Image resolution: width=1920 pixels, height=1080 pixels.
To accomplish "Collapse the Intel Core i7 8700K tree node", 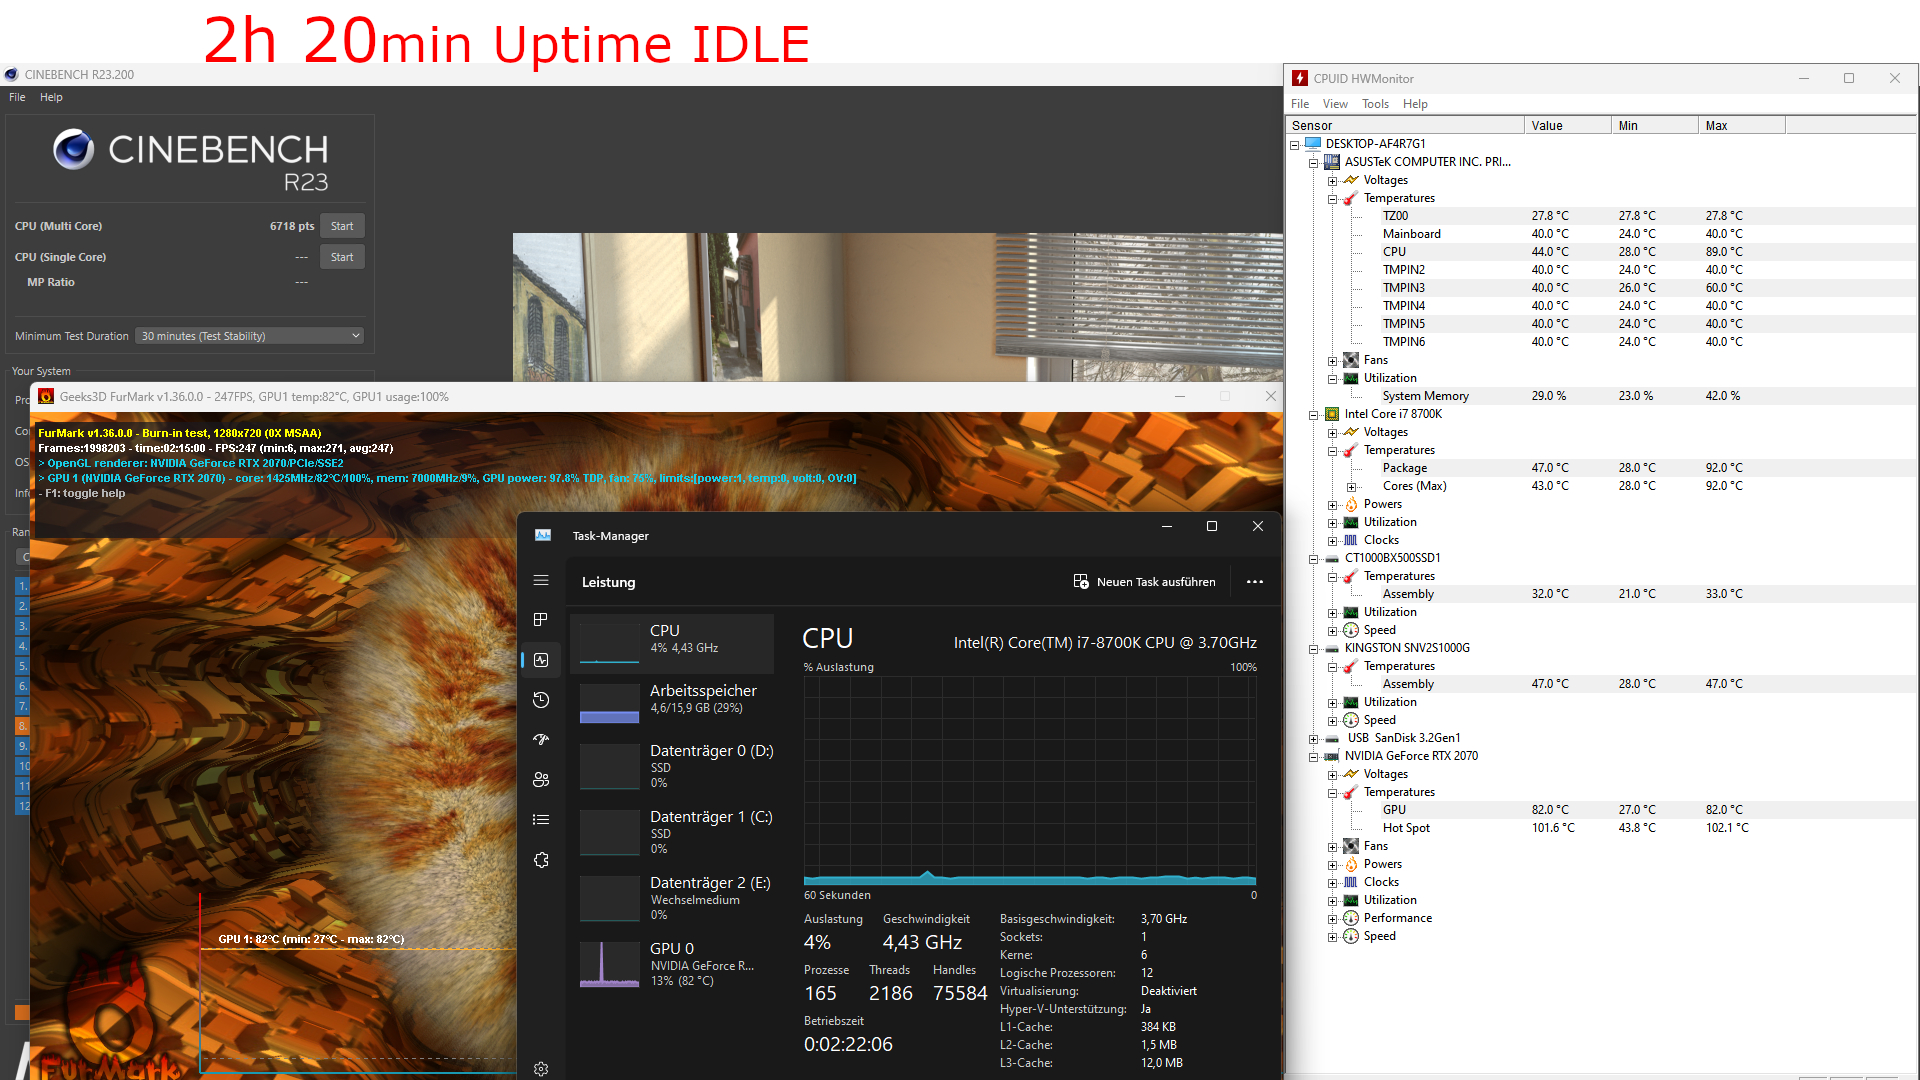I will [1314, 415].
